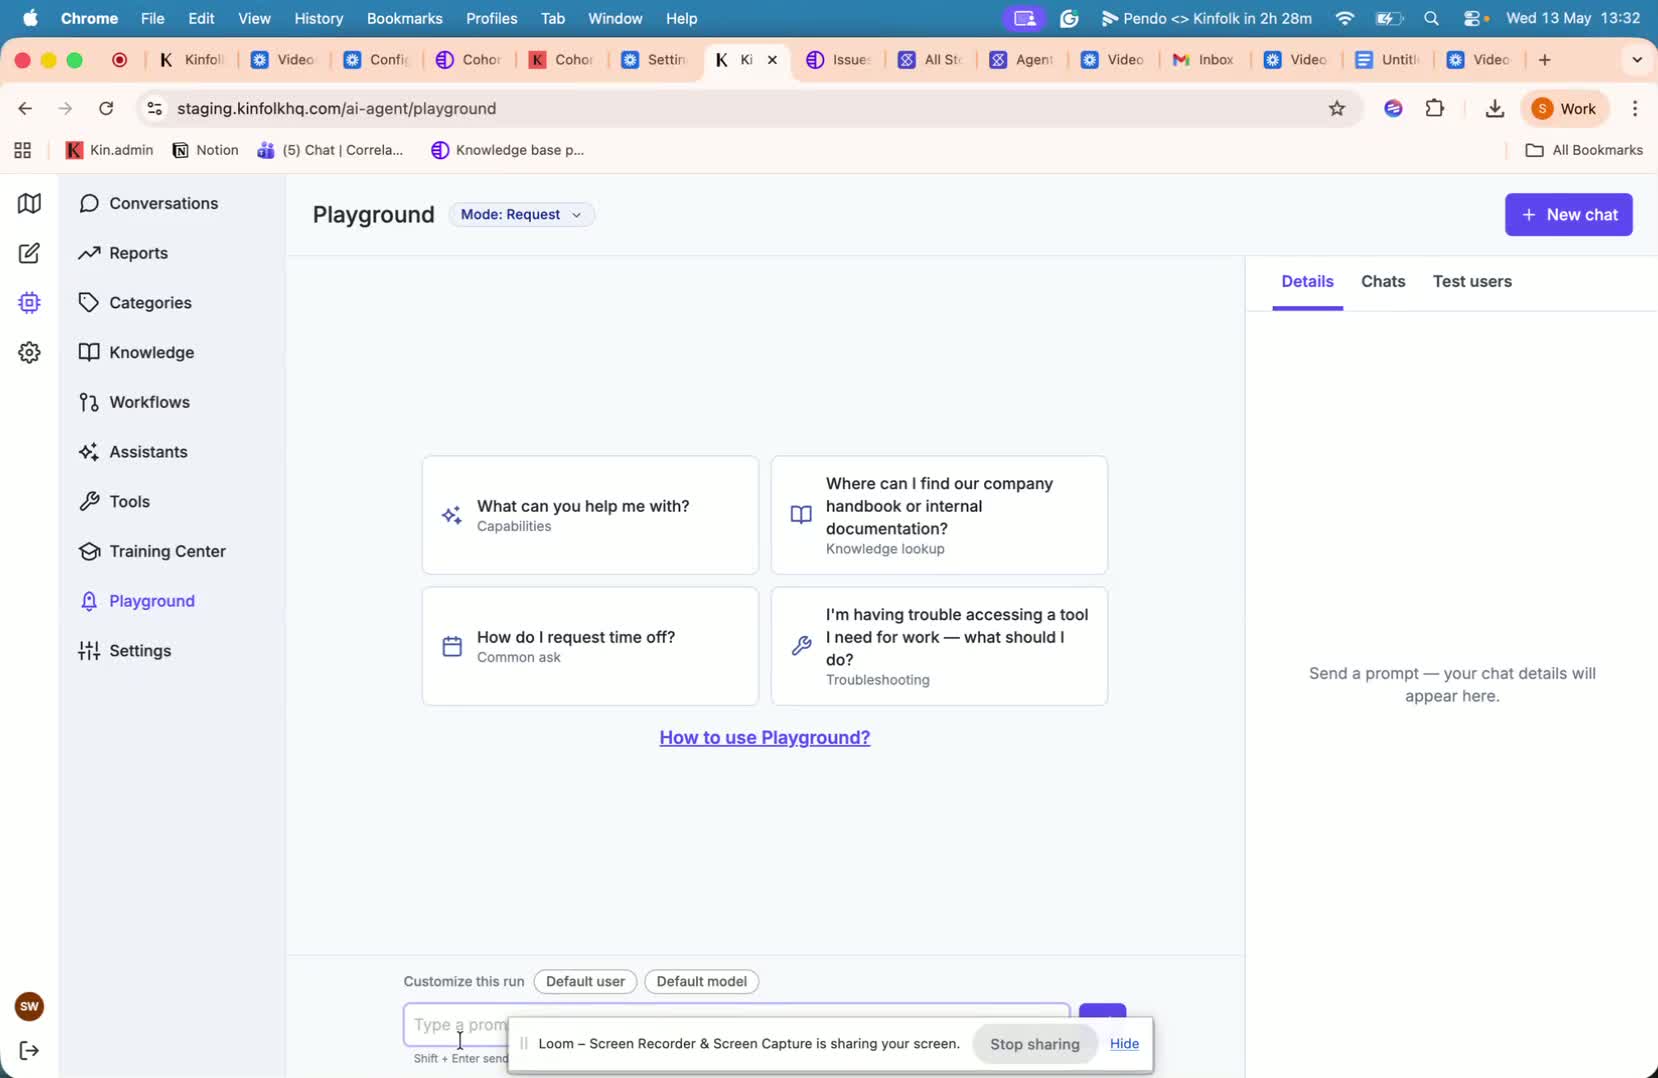Open the Default model selector
The width and height of the screenshot is (1658, 1078).
(x=701, y=981)
